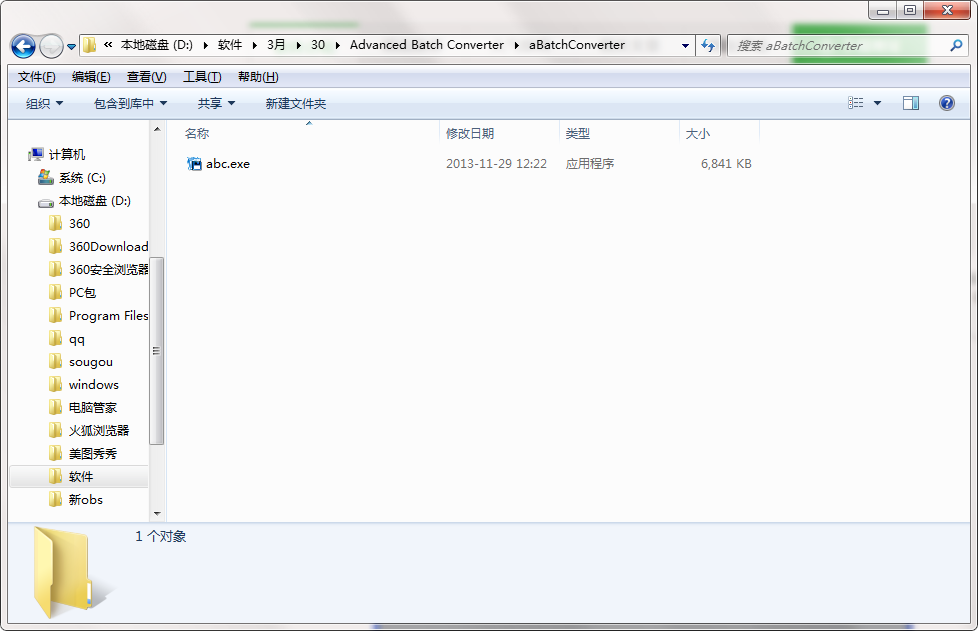Open help with the blue question icon
The image size is (978, 631).
point(946,103)
